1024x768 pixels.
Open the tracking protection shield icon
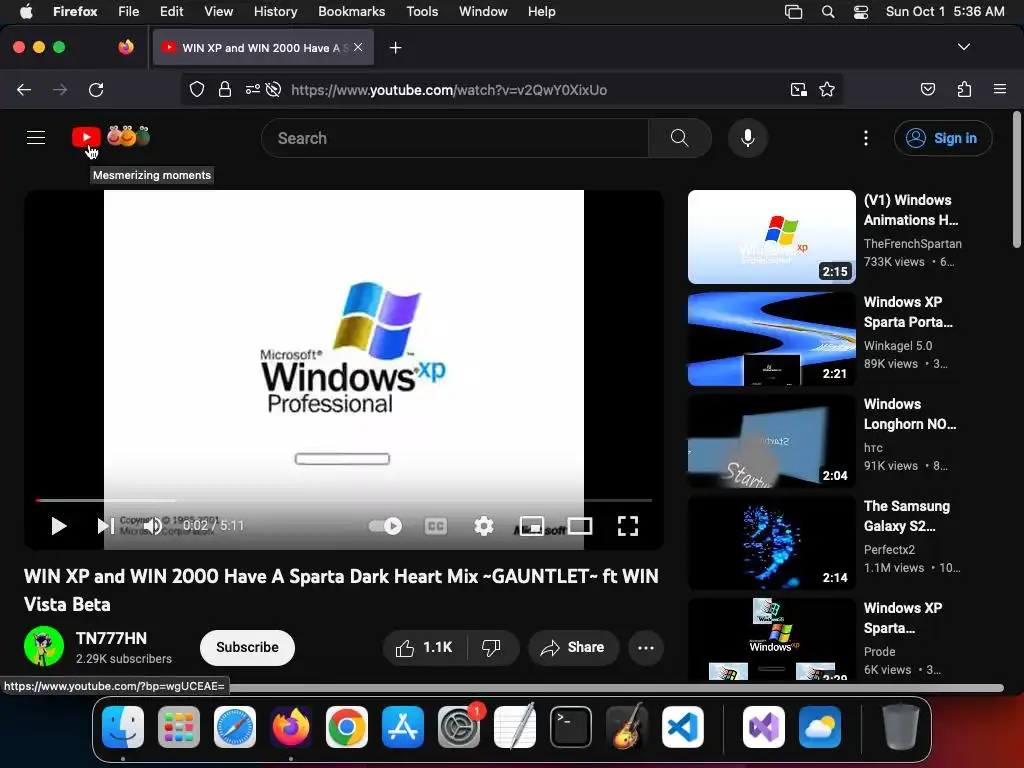[x=197, y=89]
